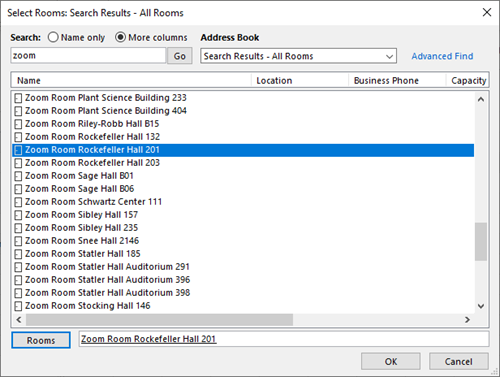Close the Select Rooms dialog
This screenshot has width=500, height=377.
click(x=487, y=12)
